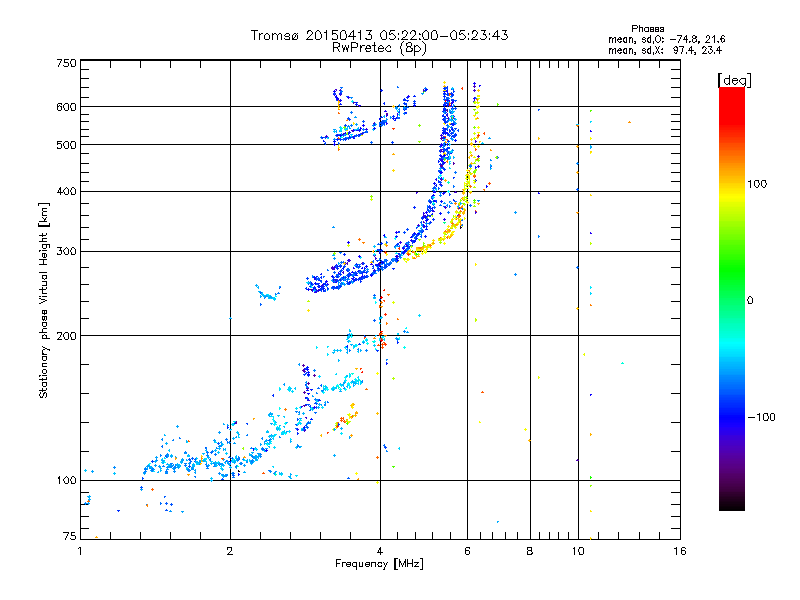Click the '1' frequency axis label
Viewport: 800px width, 600px height.
point(81,551)
